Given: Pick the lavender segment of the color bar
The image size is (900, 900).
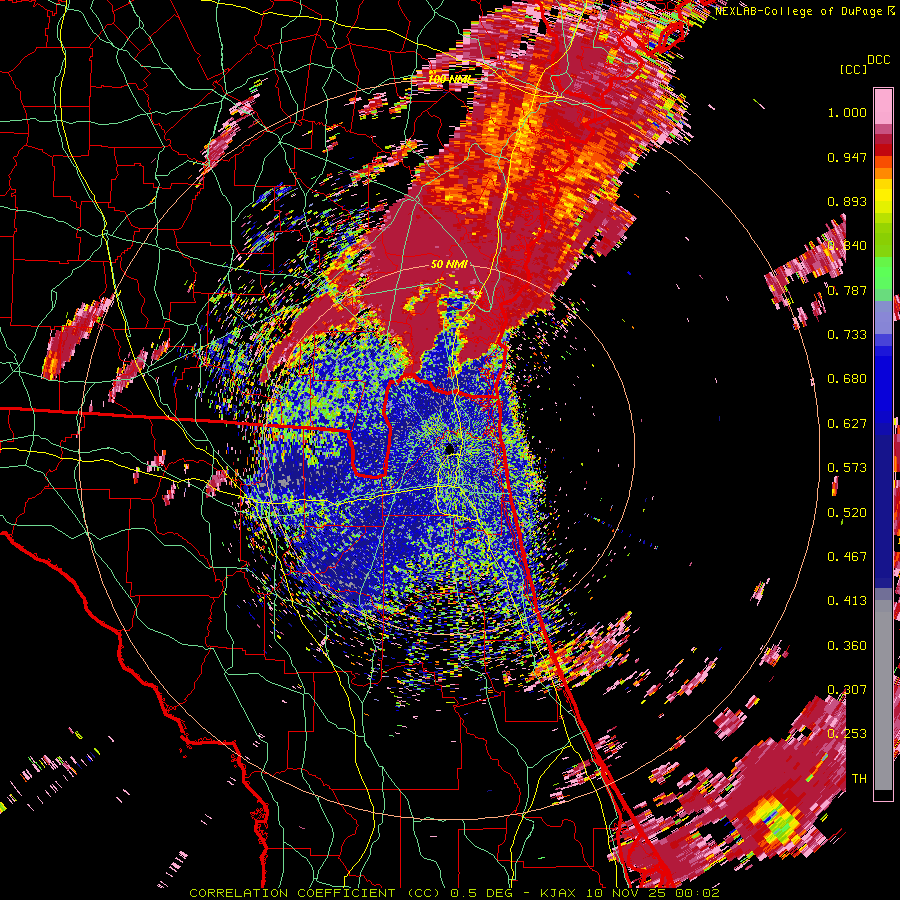Looking at the screenshot, I should coord(883,318).
